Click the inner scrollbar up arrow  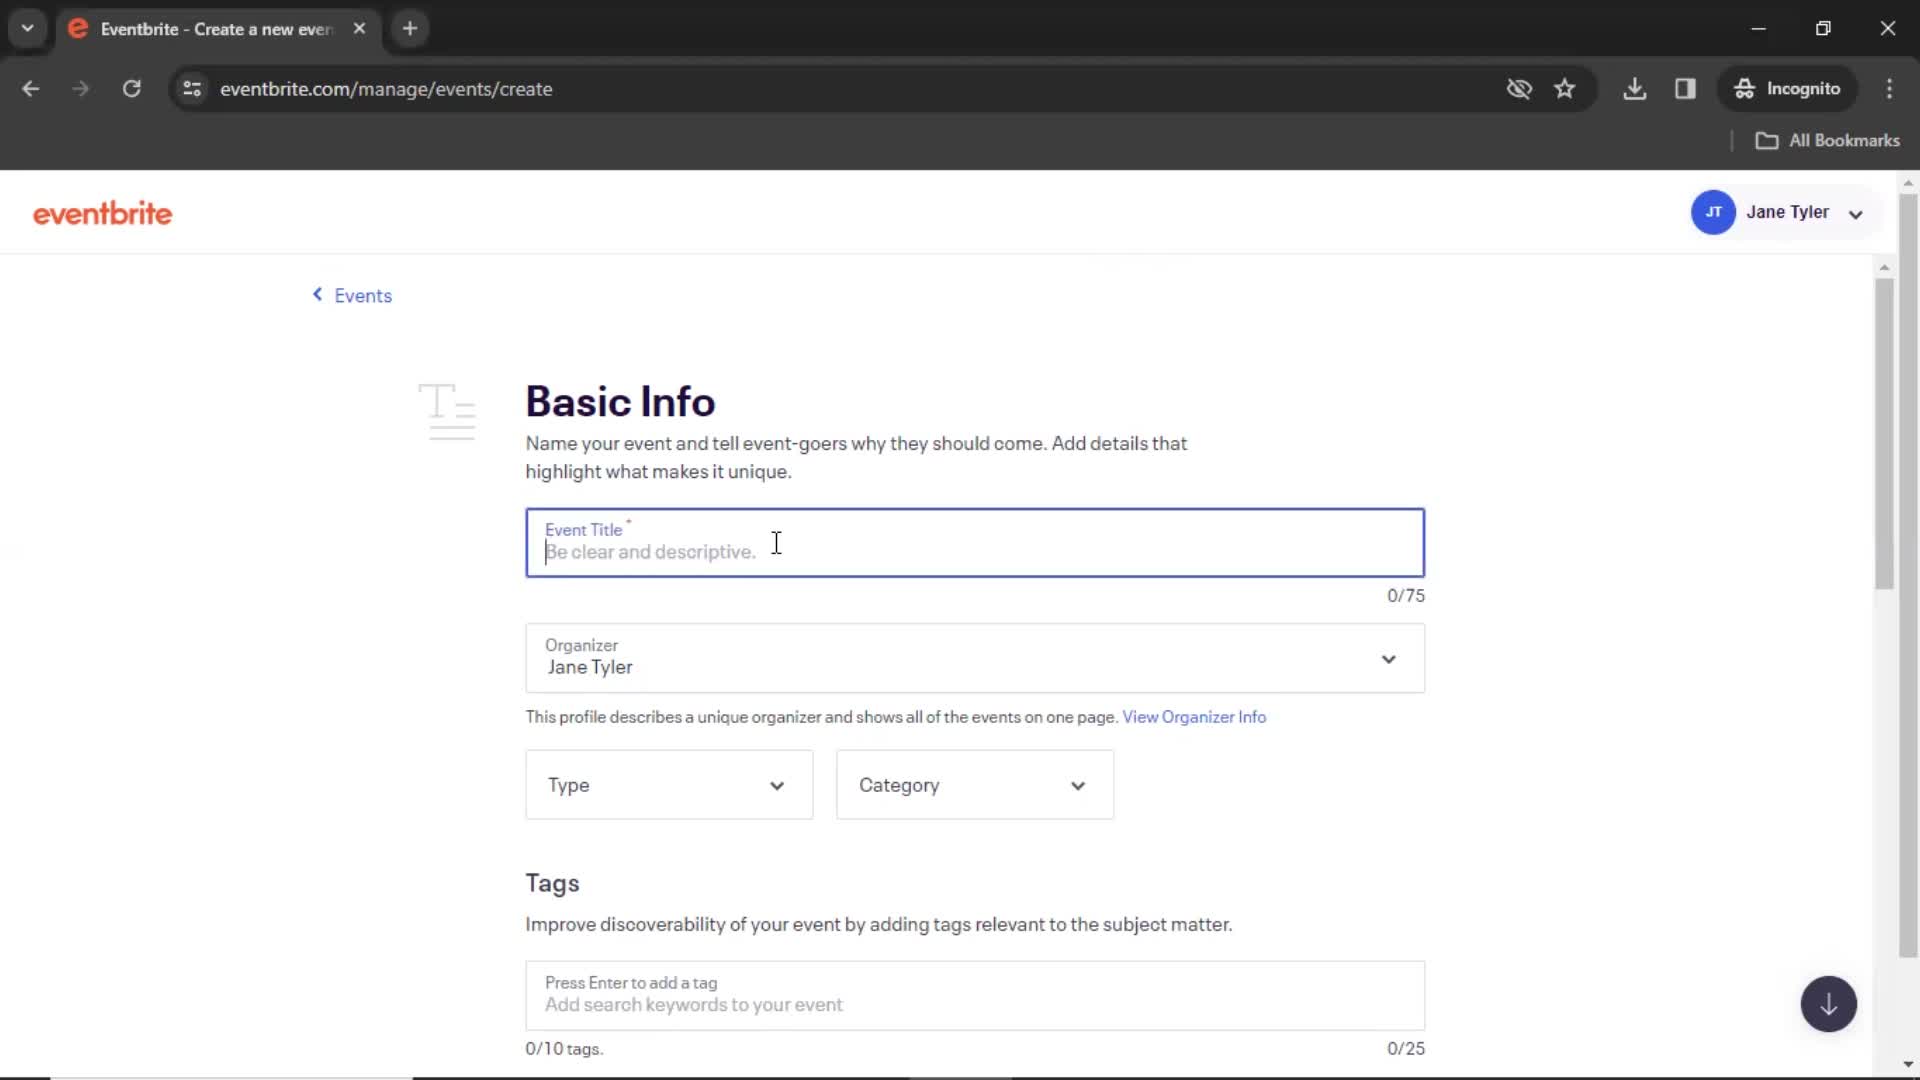[1884, 267]
